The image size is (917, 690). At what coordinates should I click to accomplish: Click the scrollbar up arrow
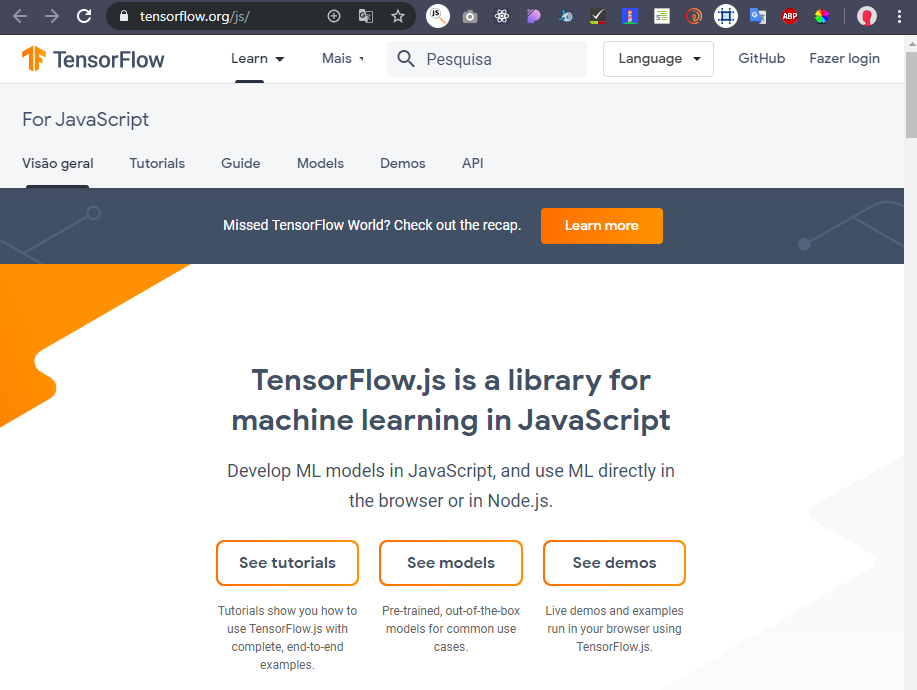(911, 43)
